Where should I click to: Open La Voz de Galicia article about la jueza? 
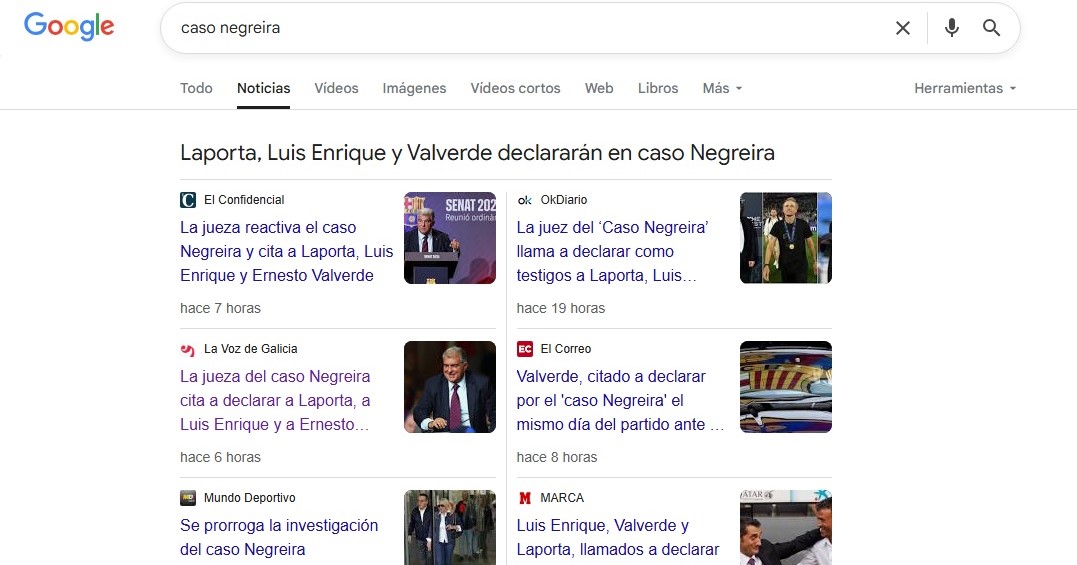275,400
